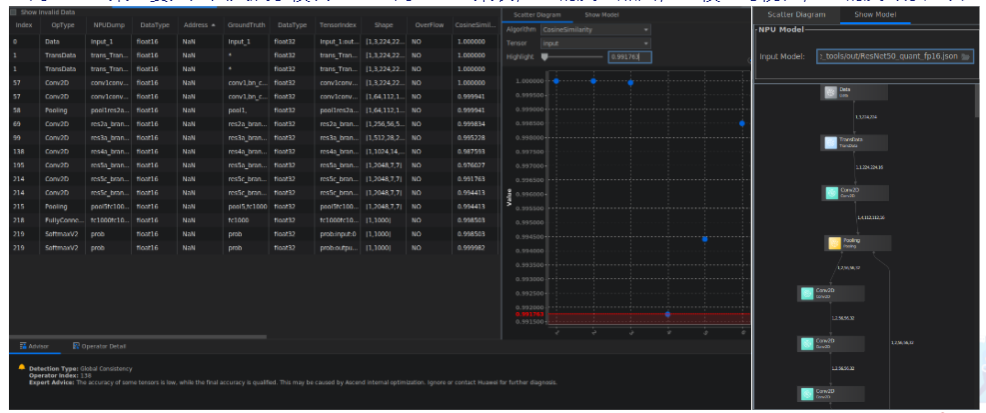Viewport: 986px width, 413px height.
Task: Click the edge label 1,3,224,224 in model graph
Action: pyautogui.click(x=865, y=118)
